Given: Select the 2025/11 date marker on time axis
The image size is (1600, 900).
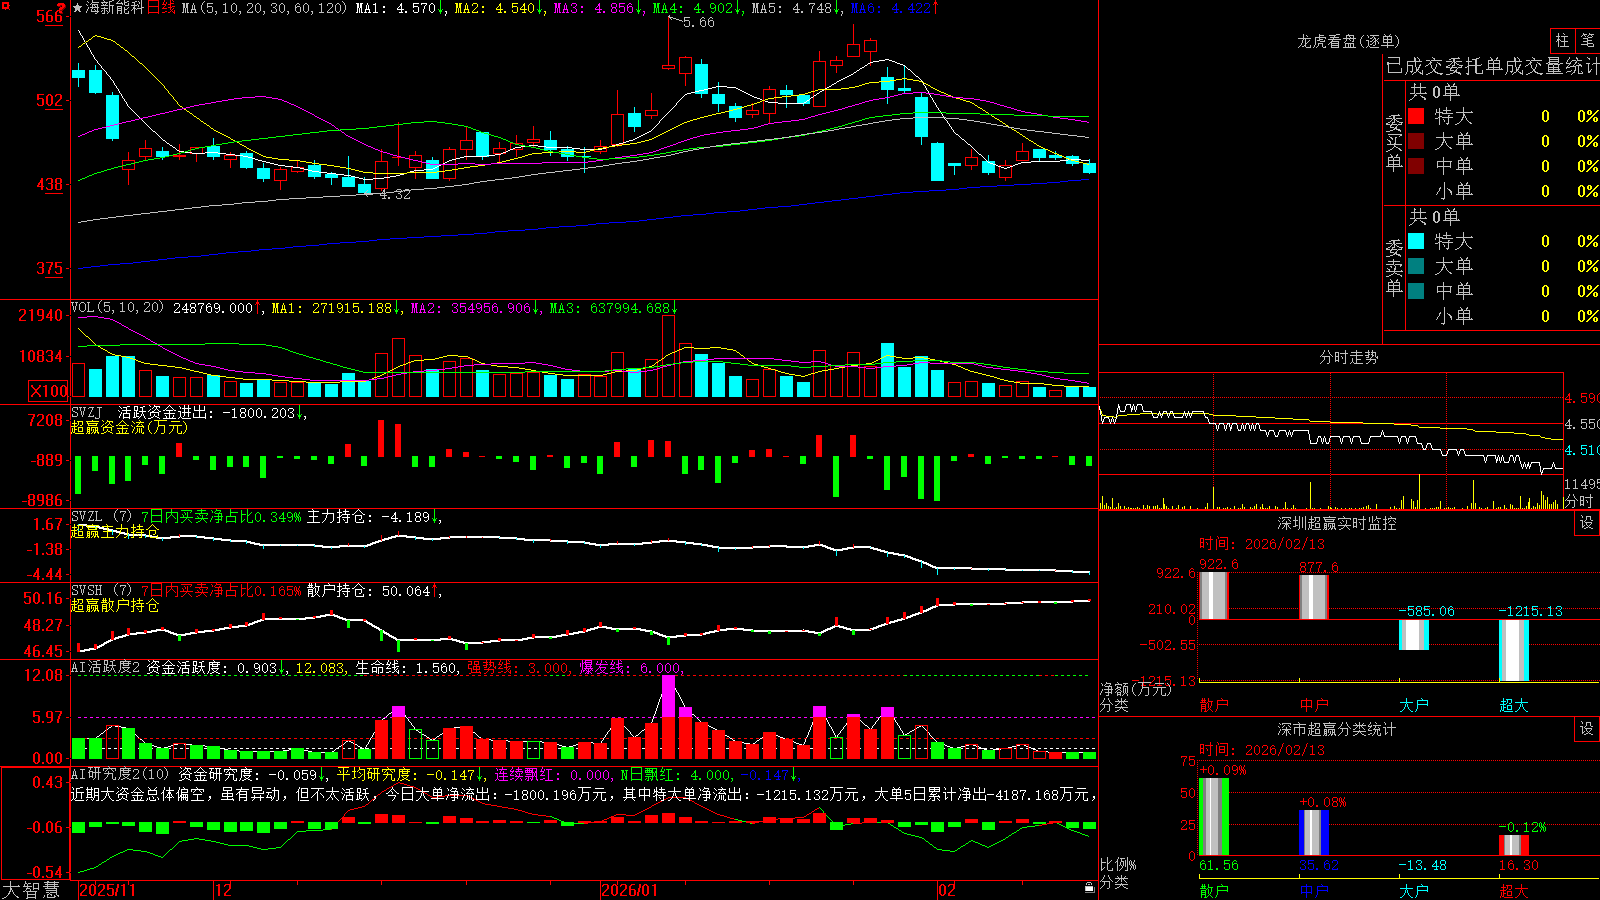Looking at the screenshot, I should (x=107, y=890).
